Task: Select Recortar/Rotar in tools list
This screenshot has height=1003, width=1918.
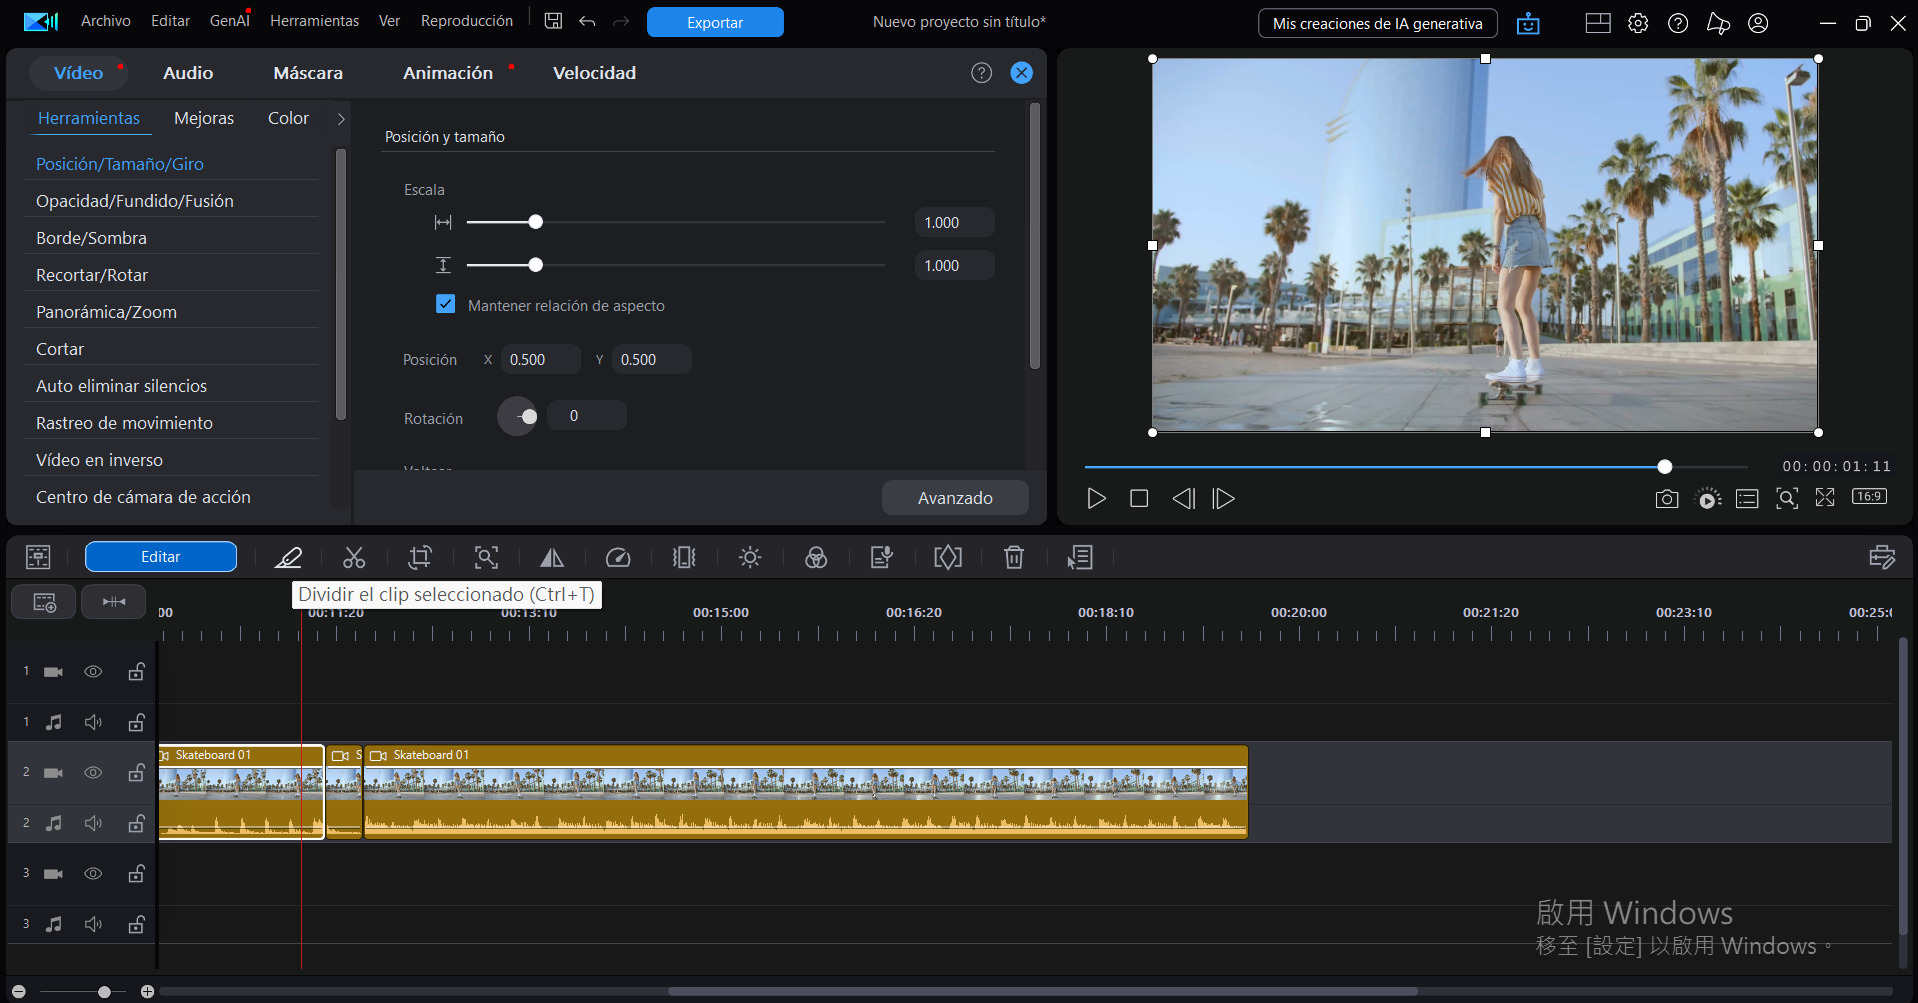Action: pos(92,275)
